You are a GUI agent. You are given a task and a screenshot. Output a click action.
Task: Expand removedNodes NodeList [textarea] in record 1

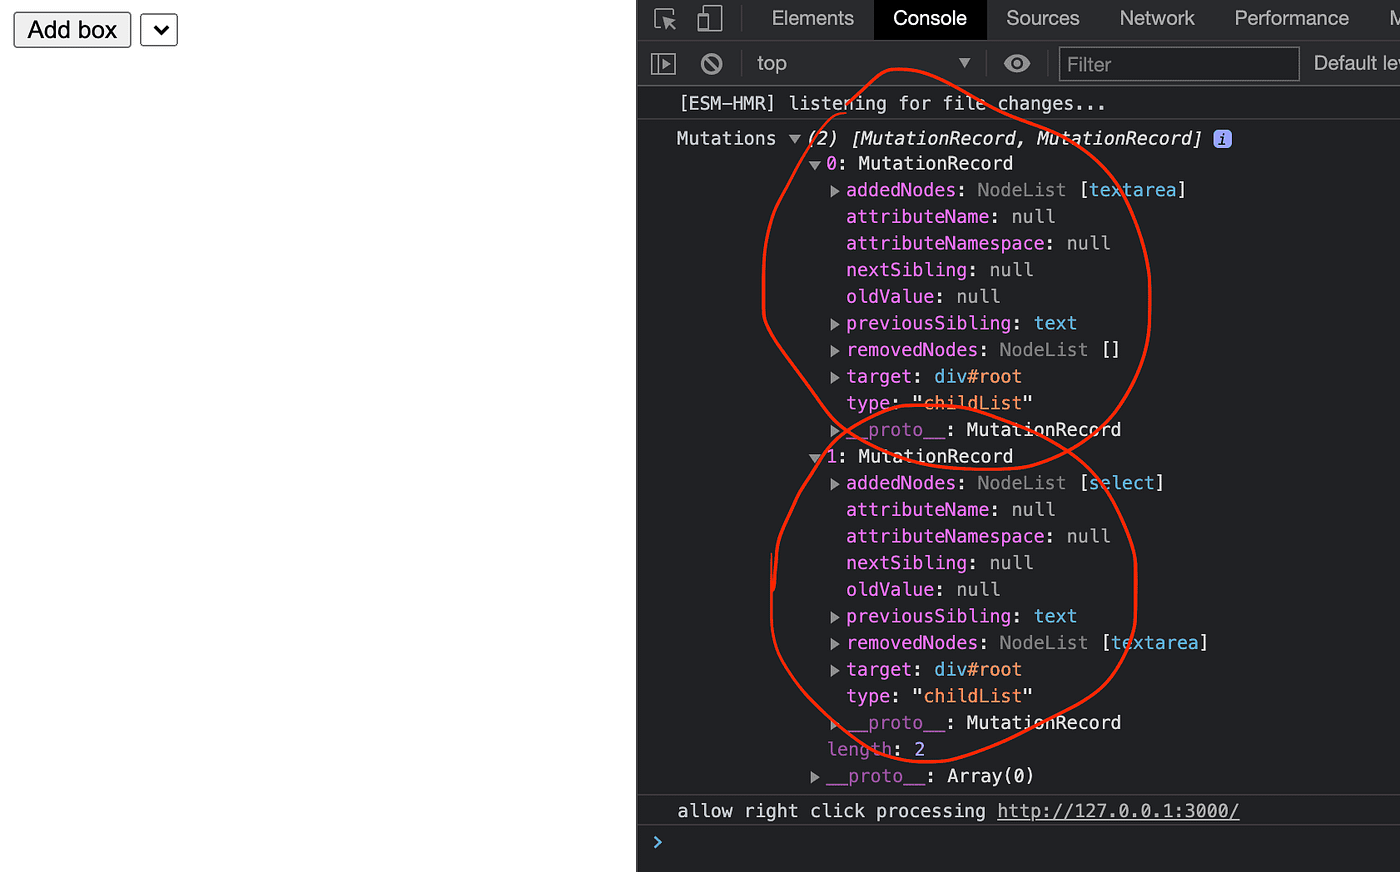tap(835, 644)
